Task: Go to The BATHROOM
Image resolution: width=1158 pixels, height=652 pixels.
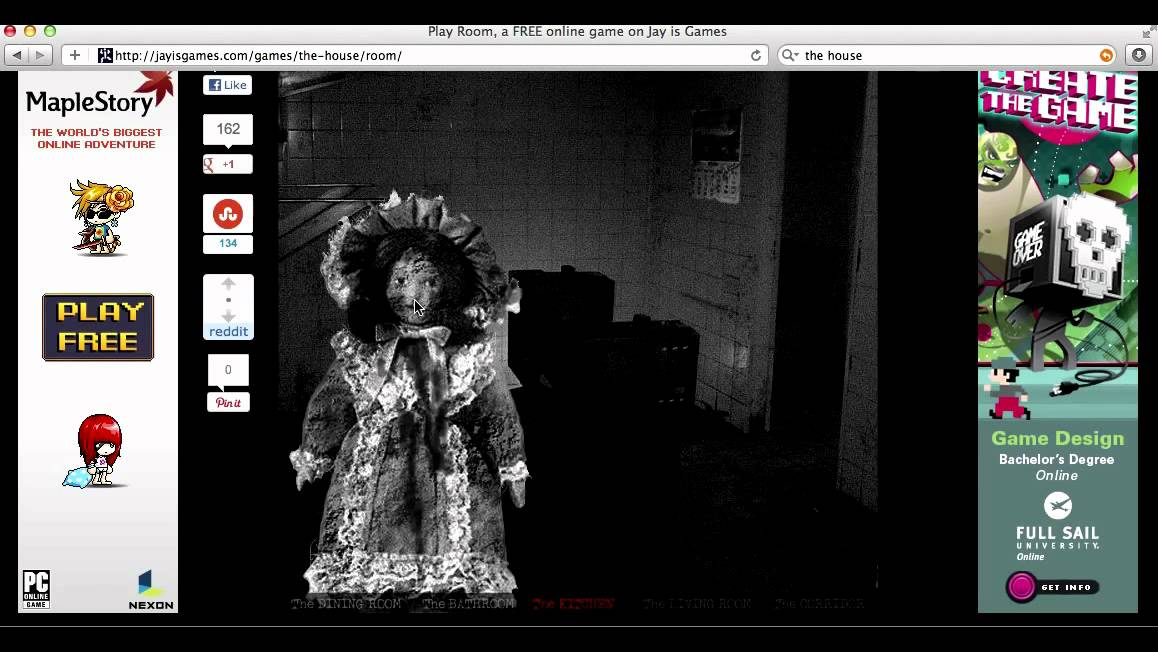Action: pos(468,604)
